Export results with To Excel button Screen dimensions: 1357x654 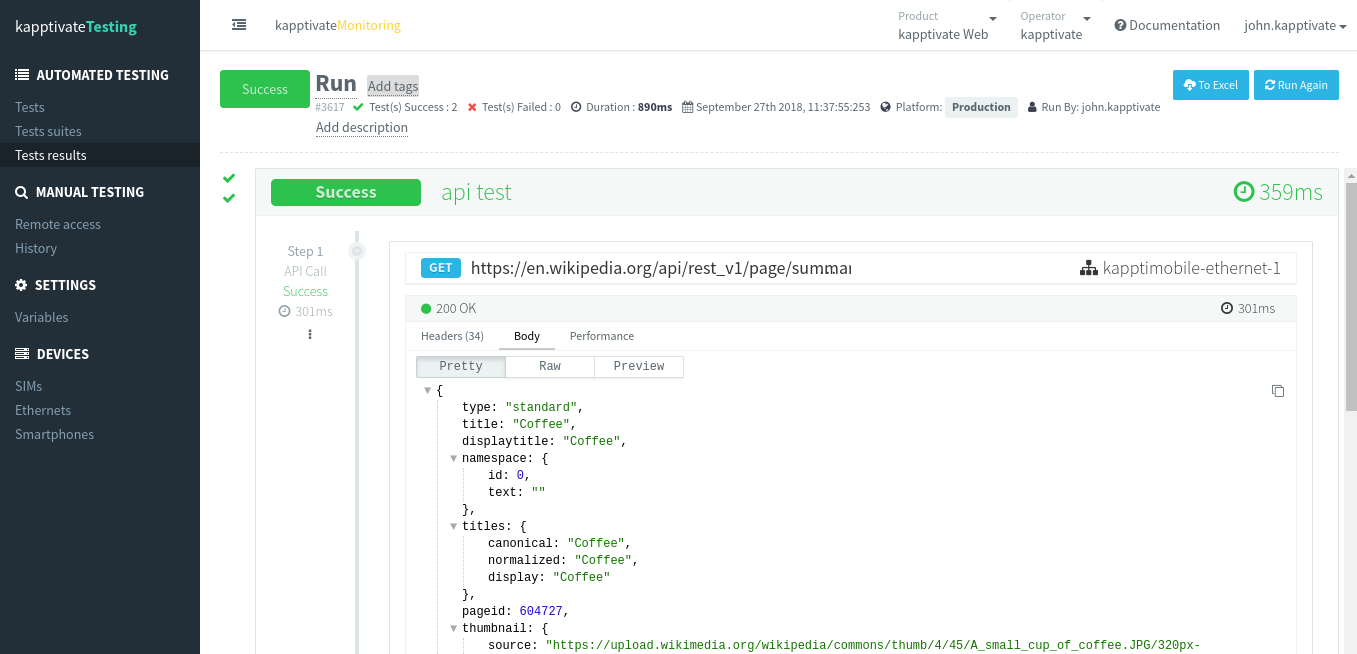[x=1210, y=85]
